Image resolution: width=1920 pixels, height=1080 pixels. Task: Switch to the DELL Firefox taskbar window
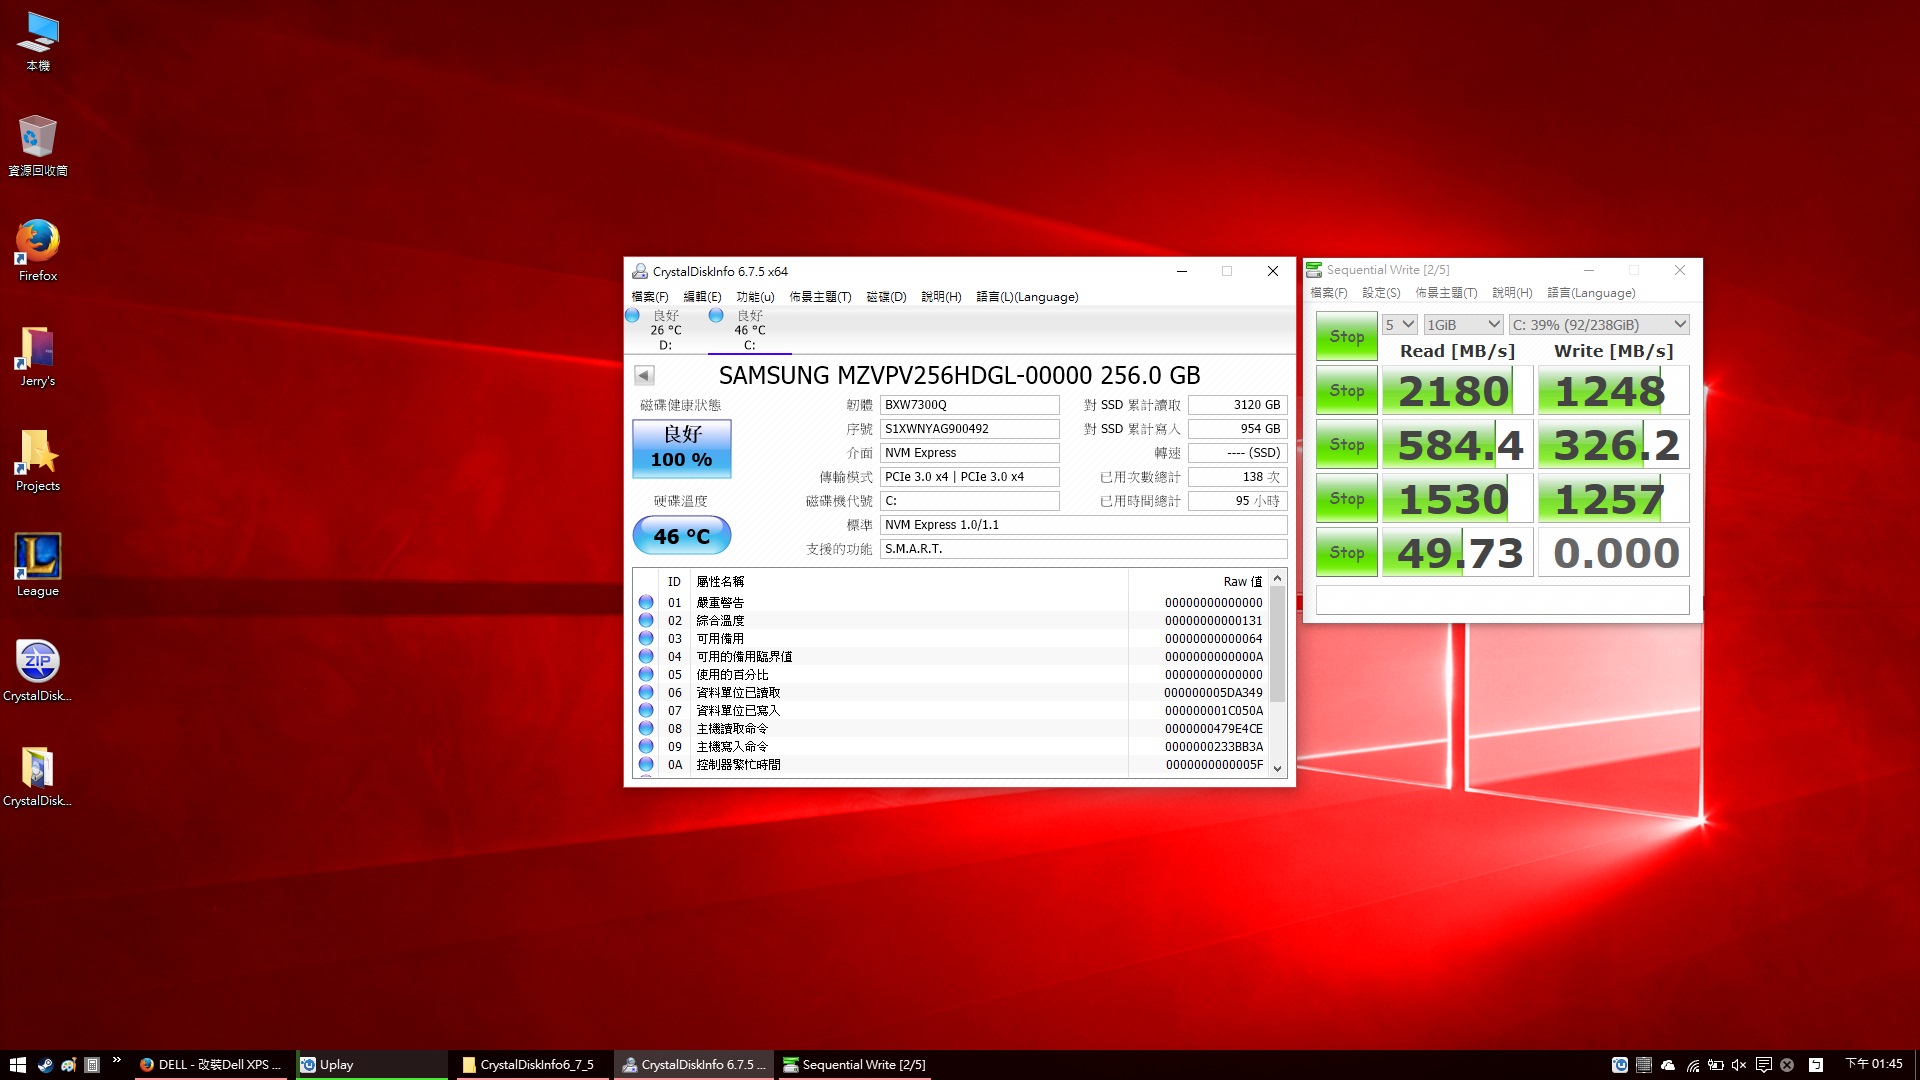[x=210, y=1065]
